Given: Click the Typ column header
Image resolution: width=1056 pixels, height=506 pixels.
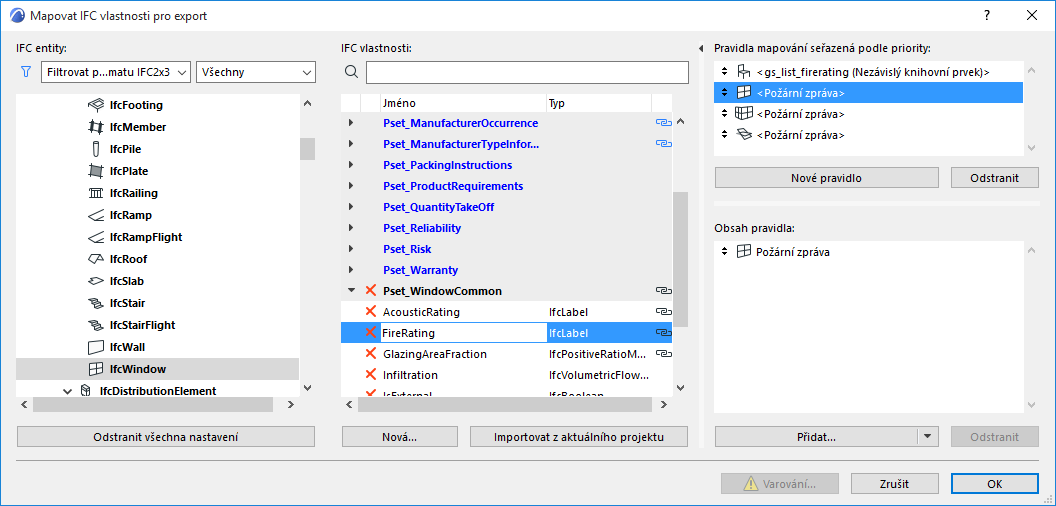Looking at the screenshot, I should [x=599, y=103].
